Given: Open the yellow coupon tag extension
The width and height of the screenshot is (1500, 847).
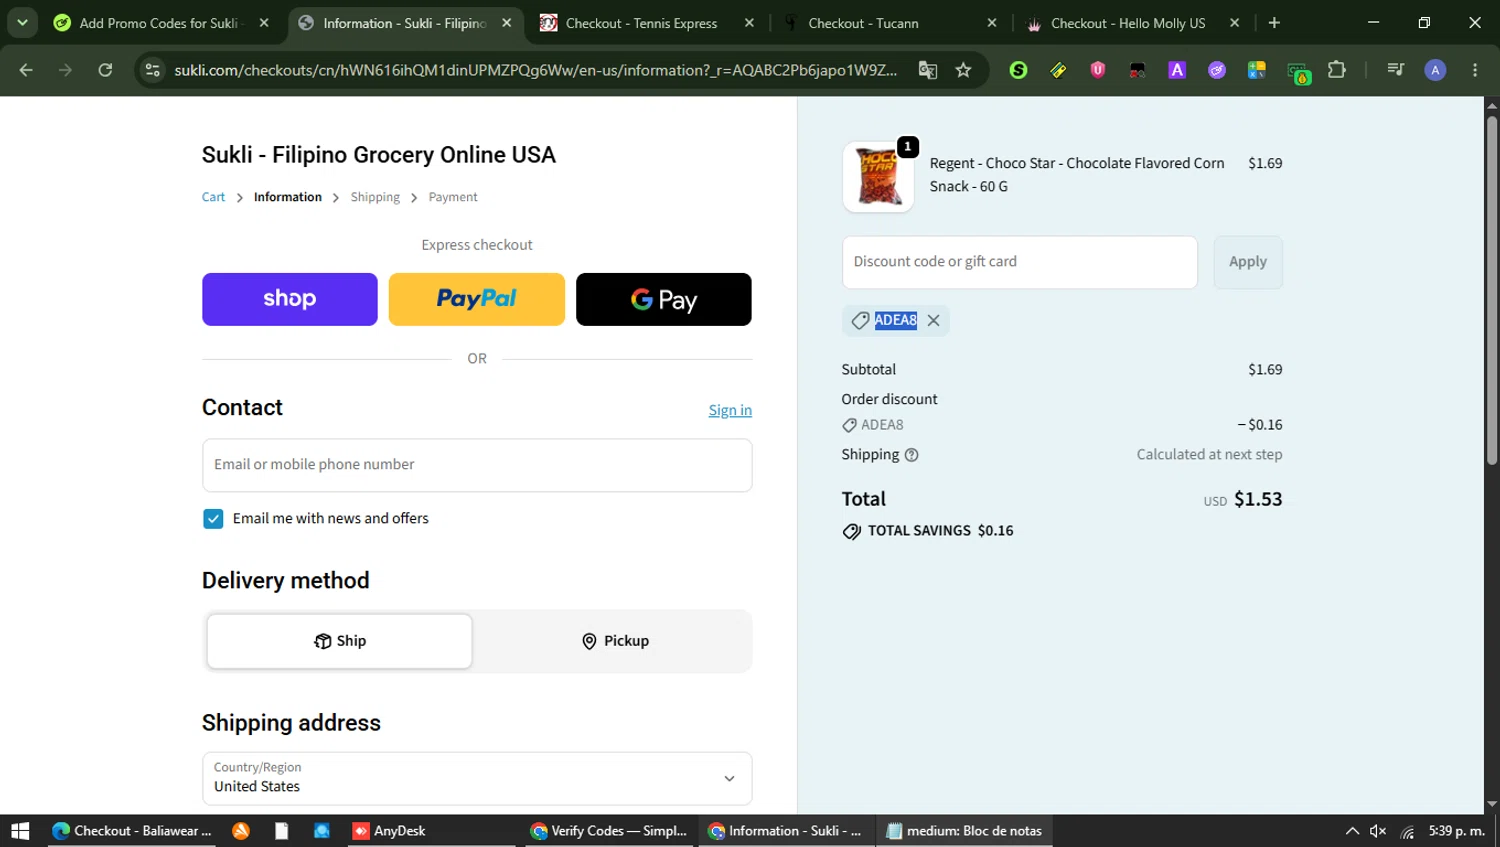Looking at the screenshot, I should click(1058, 70).
